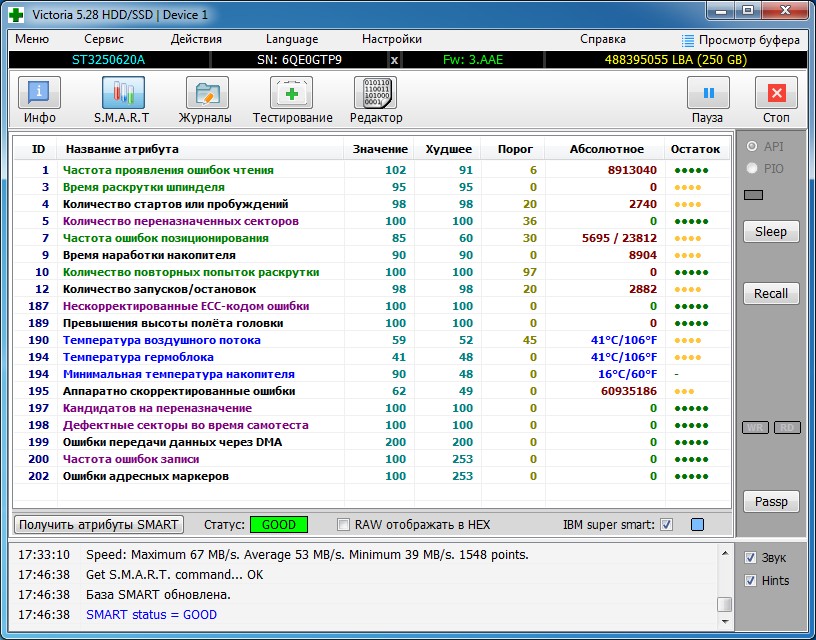Click the absolute value 60935186
This screenshot has height=640, width=816.
[x=629, y=391]
